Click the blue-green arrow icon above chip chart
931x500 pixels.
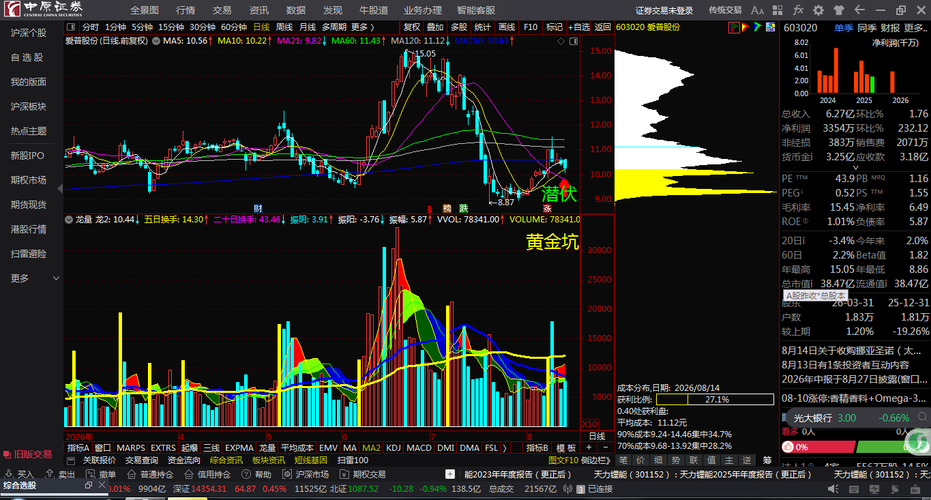point(758,27)
